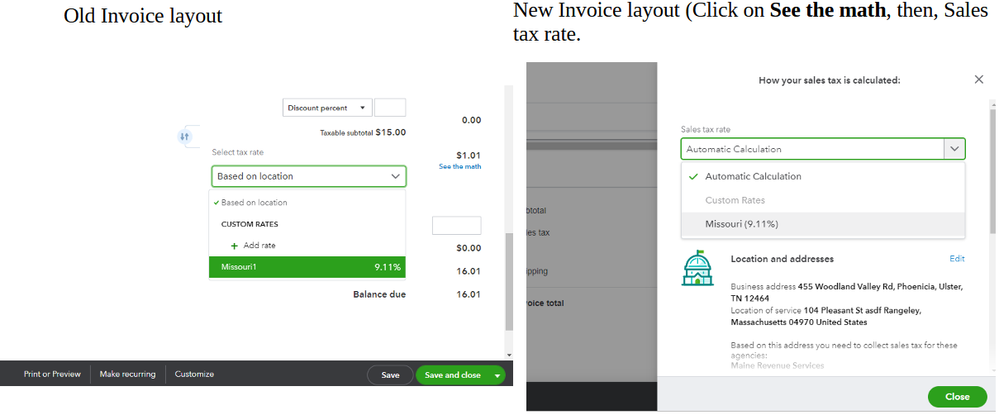Click the blue swap arrows icon
This screenshot has width=999, height=416.
pyautogui.click(x=185, y=136)
